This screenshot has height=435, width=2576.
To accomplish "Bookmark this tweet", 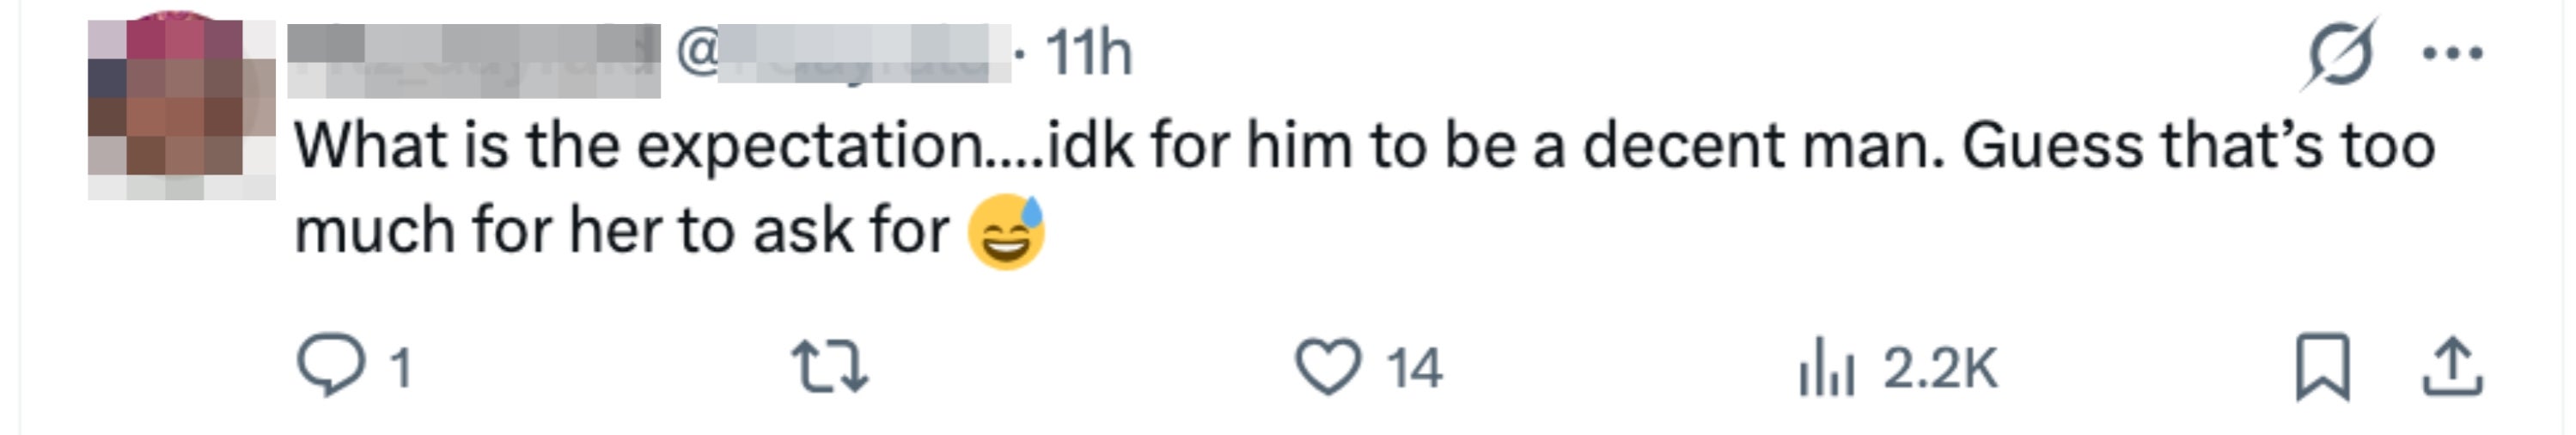I will (x=2322, y=368).
